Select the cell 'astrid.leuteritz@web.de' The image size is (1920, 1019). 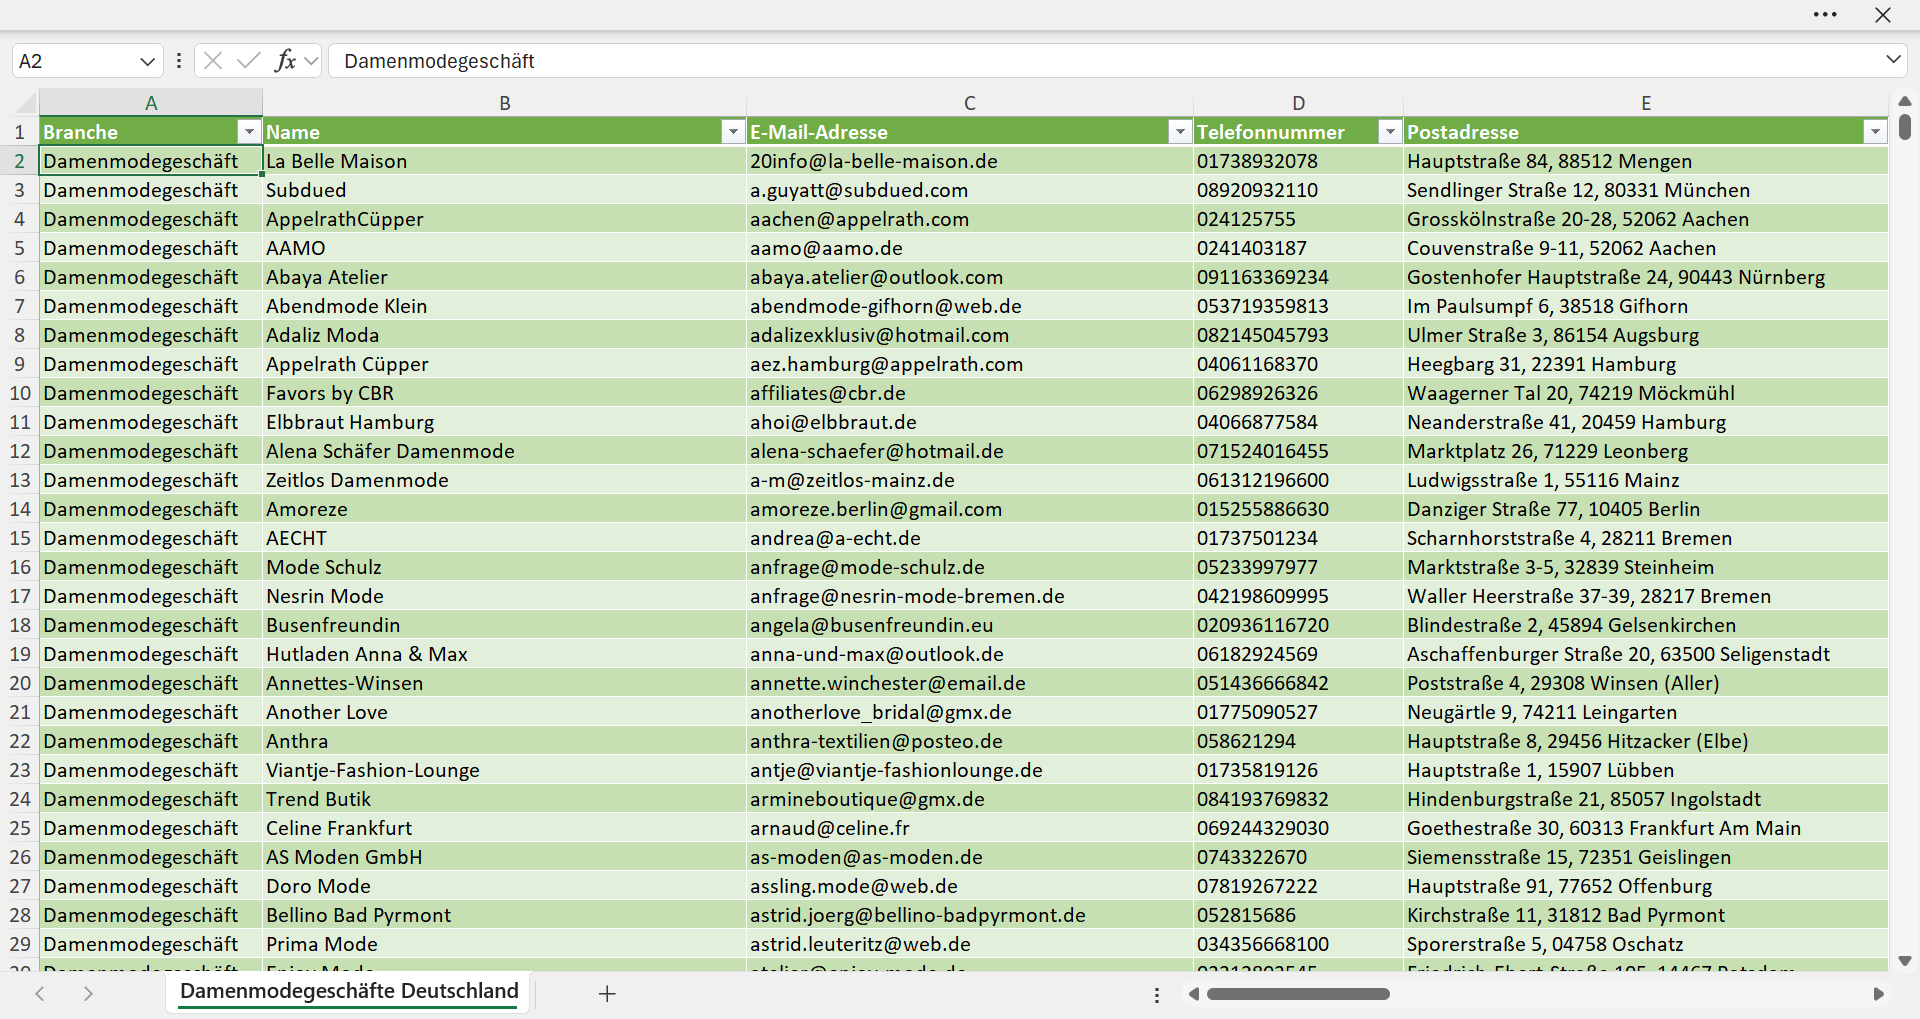click(x=970, y=944)
